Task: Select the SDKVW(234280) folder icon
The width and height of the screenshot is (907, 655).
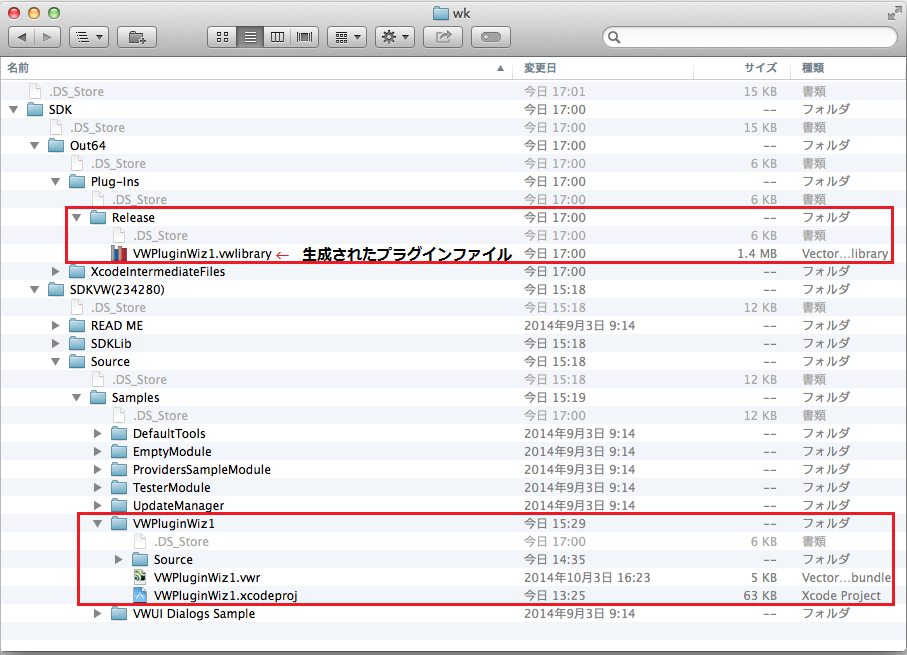Action: coord(56,289)
